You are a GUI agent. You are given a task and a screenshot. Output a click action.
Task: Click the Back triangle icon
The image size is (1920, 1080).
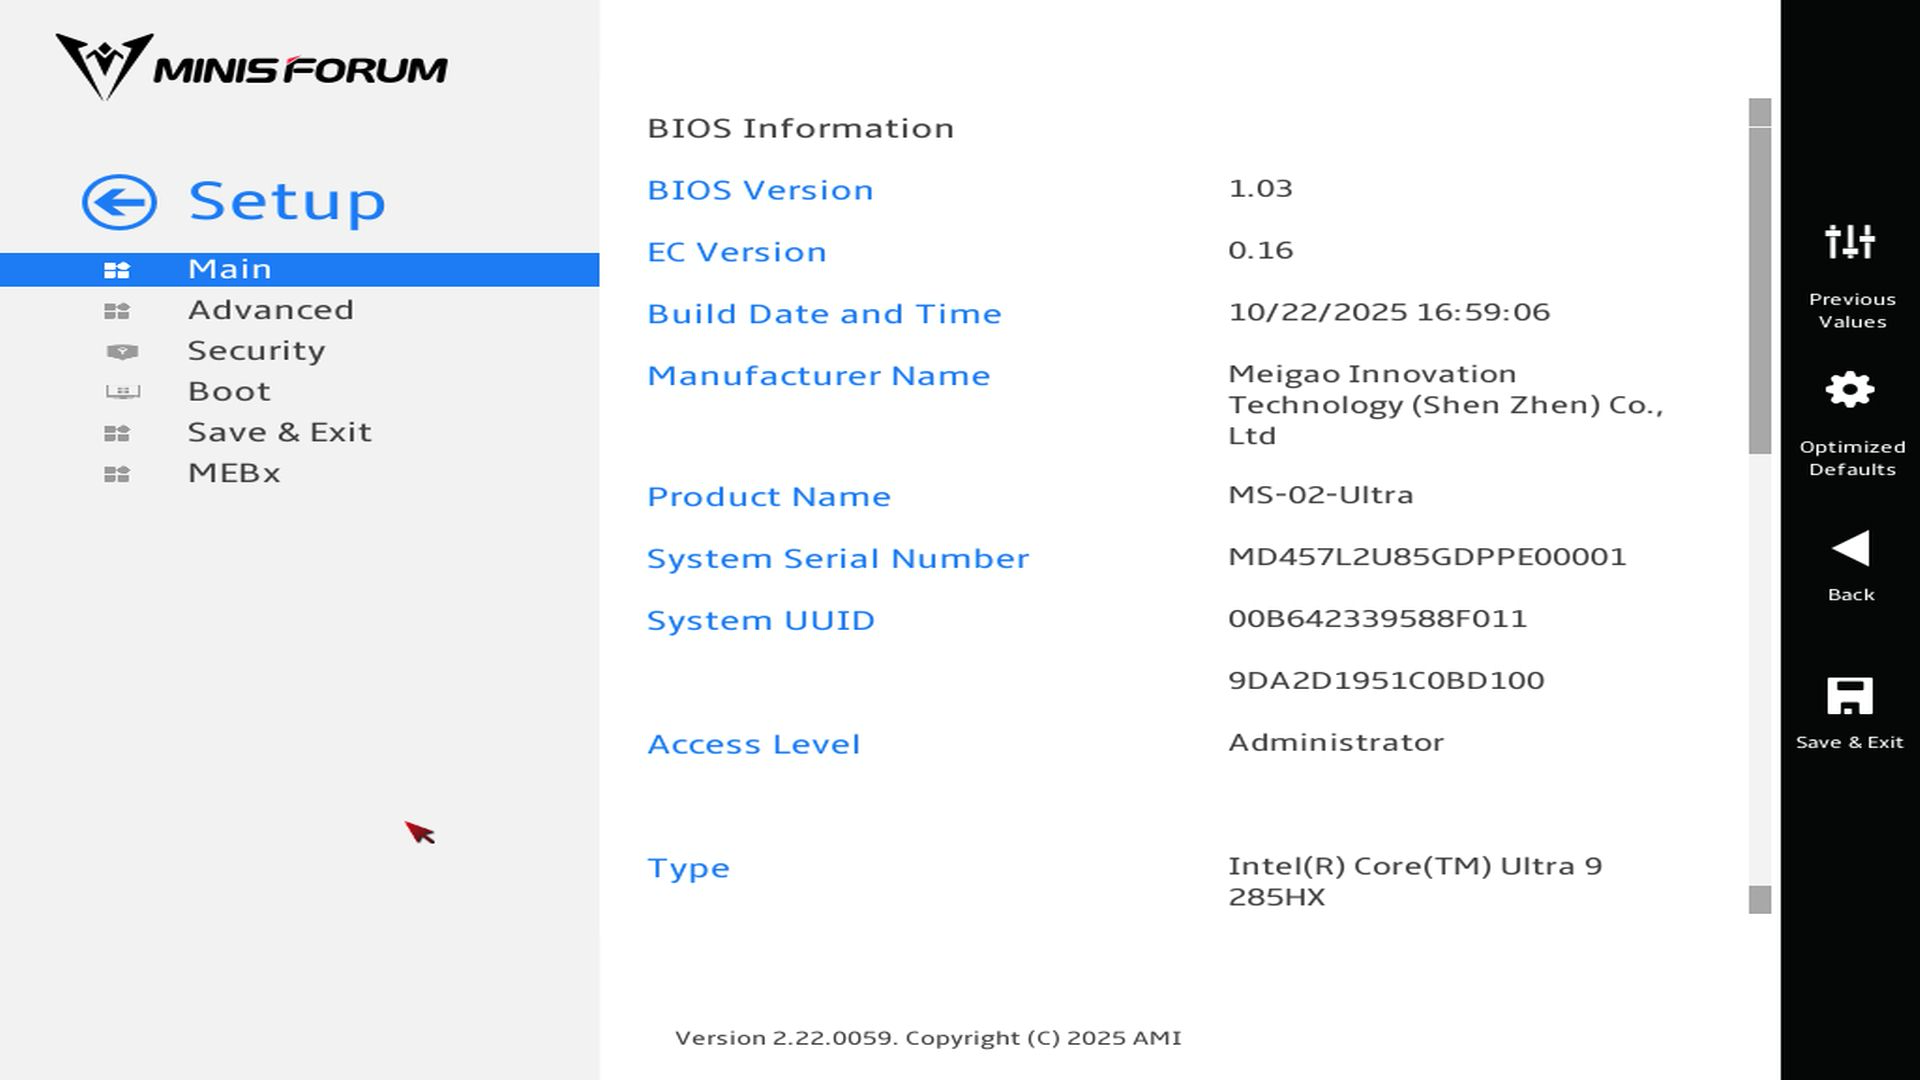1849,548
